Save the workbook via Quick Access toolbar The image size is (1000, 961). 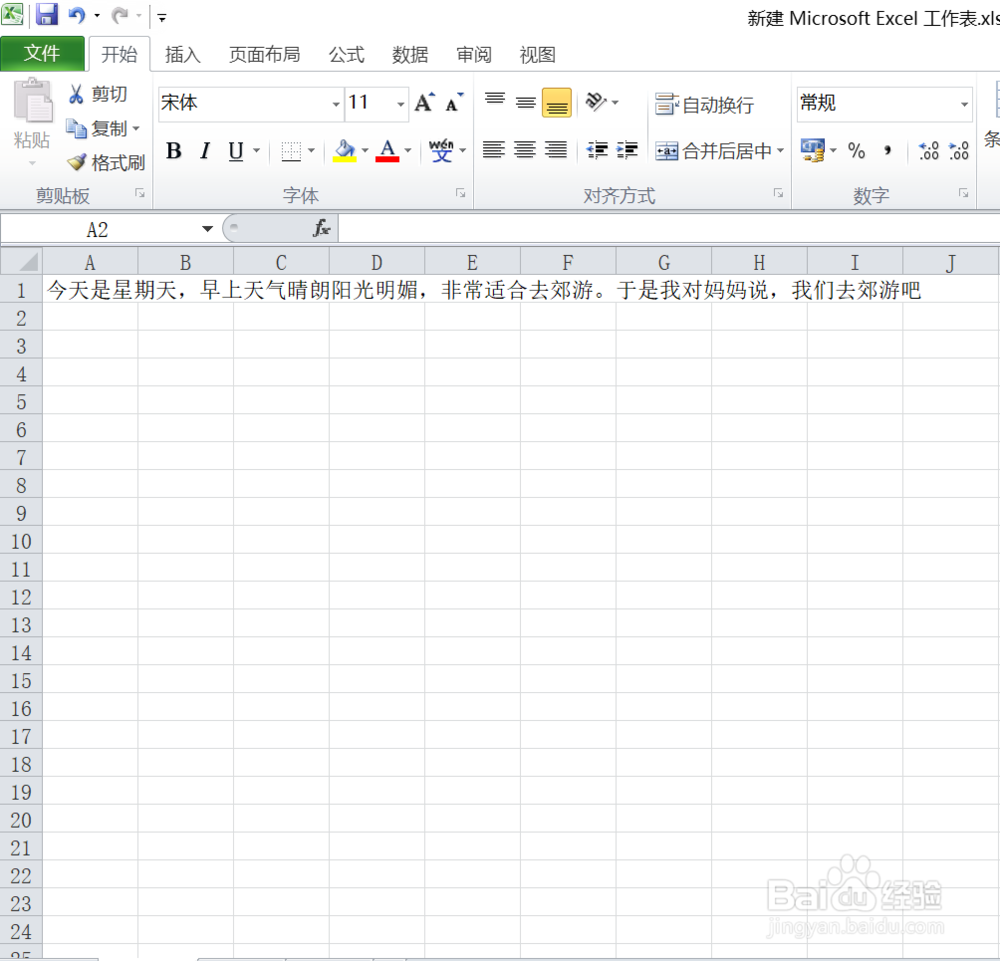(x=45, y=15)
